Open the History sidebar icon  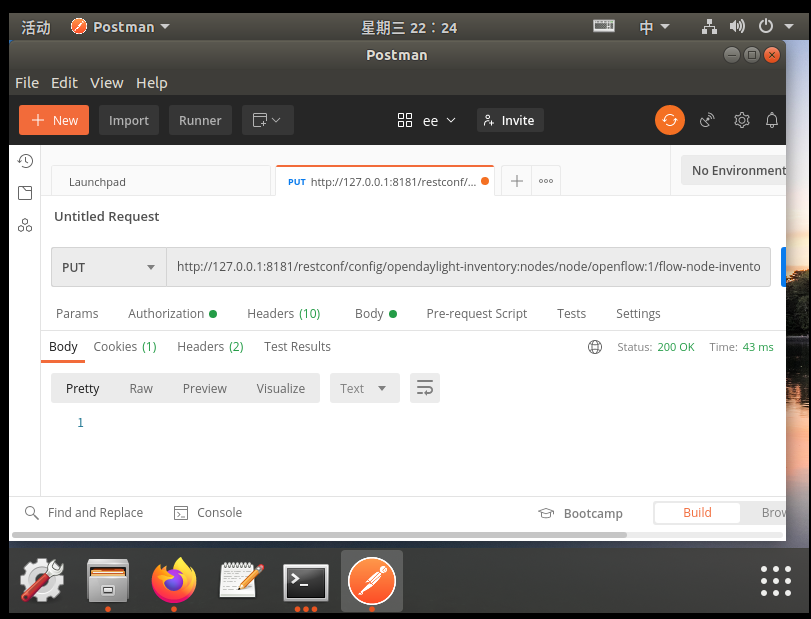coord(25,161)
